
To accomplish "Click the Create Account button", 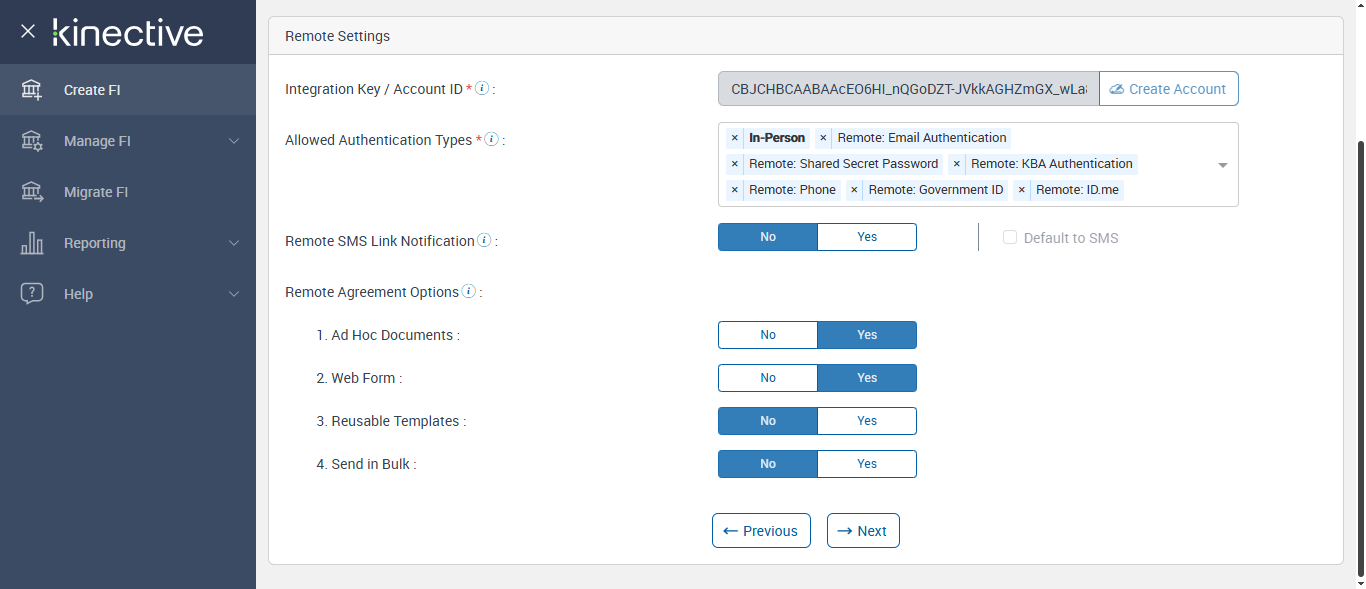I will 1168,89.
